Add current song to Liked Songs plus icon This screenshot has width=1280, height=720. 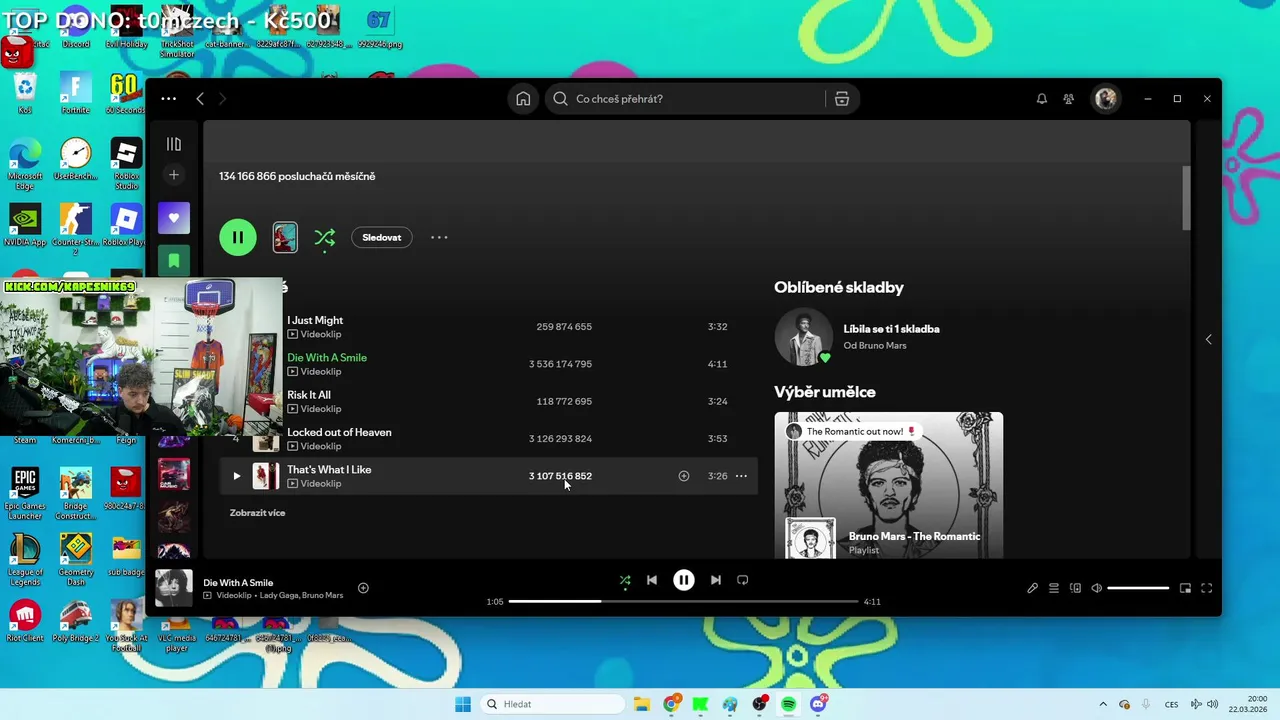(x=363, y=588)
